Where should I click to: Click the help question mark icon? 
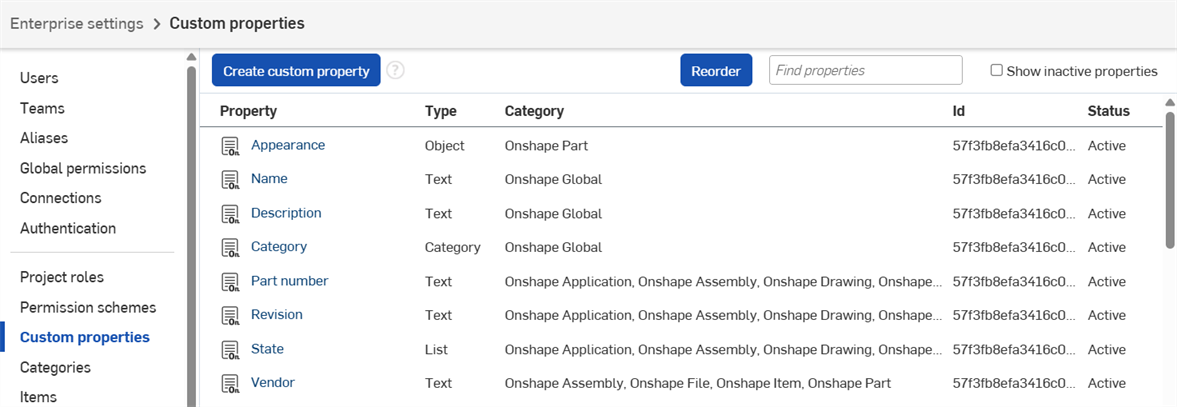396,71
